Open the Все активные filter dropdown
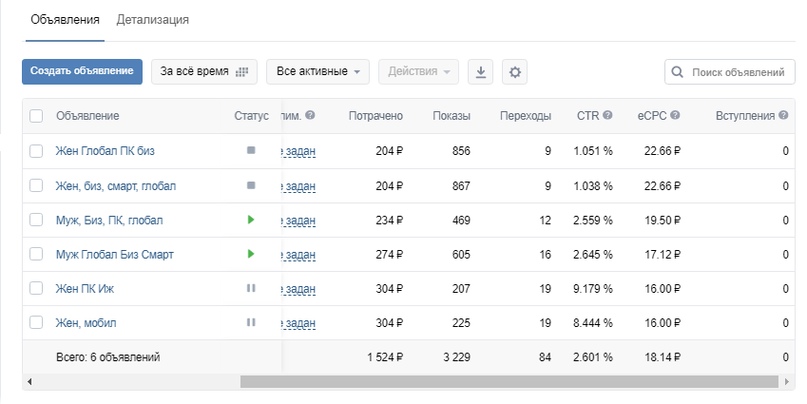This screenshot has height=404, width=807. [318, 72]
